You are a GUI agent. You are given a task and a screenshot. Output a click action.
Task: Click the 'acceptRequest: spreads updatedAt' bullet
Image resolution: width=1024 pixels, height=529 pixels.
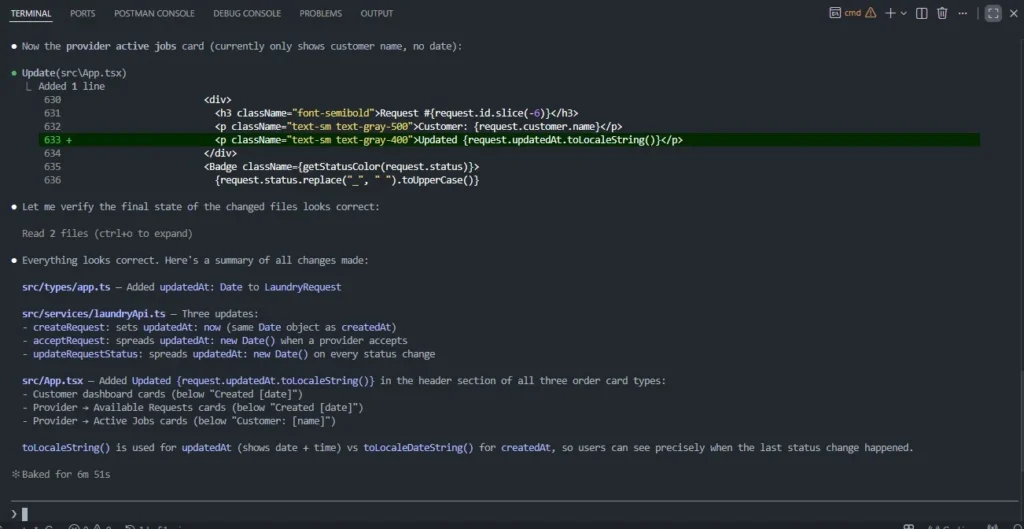point(215,341)
